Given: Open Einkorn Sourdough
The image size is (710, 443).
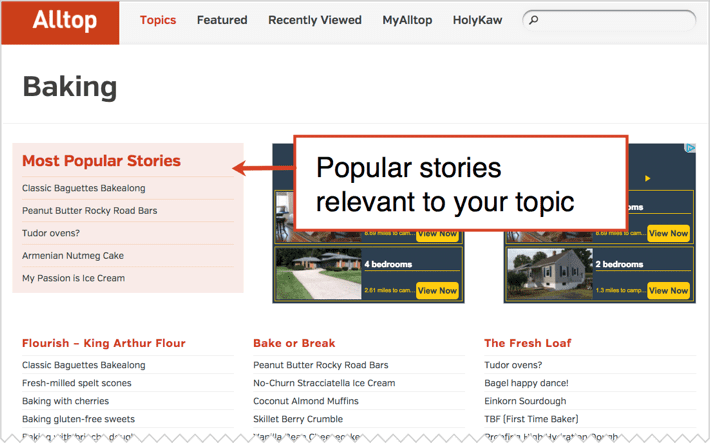Looking at the screenshot, I should 525,401.
